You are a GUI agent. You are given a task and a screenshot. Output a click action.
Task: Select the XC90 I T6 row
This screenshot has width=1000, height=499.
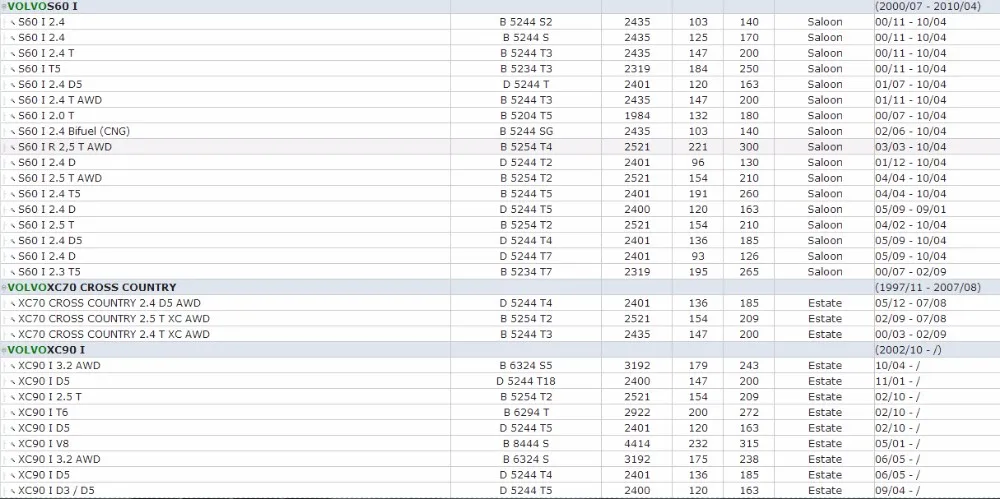point(500,413)
